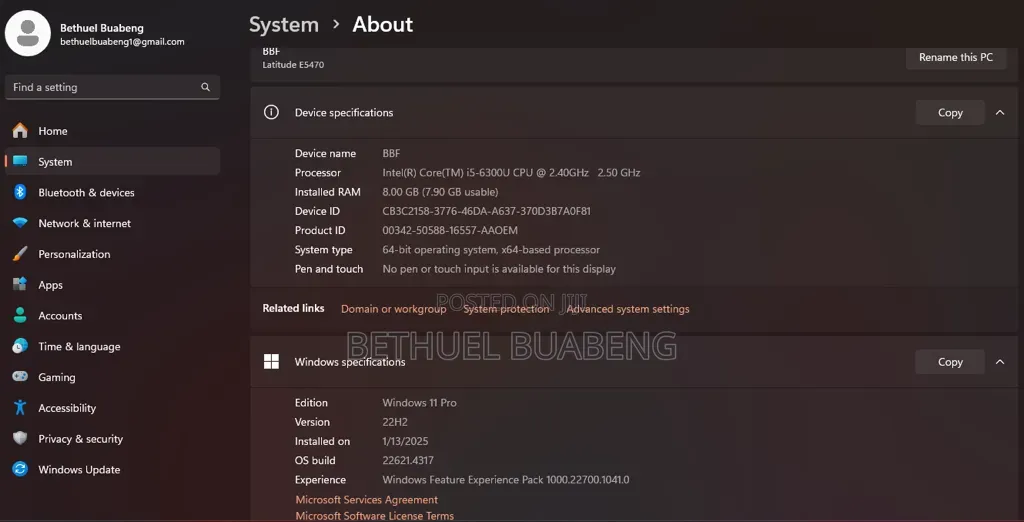Open the Accounts settings page

pyautogui.click(x=112, y=316)
